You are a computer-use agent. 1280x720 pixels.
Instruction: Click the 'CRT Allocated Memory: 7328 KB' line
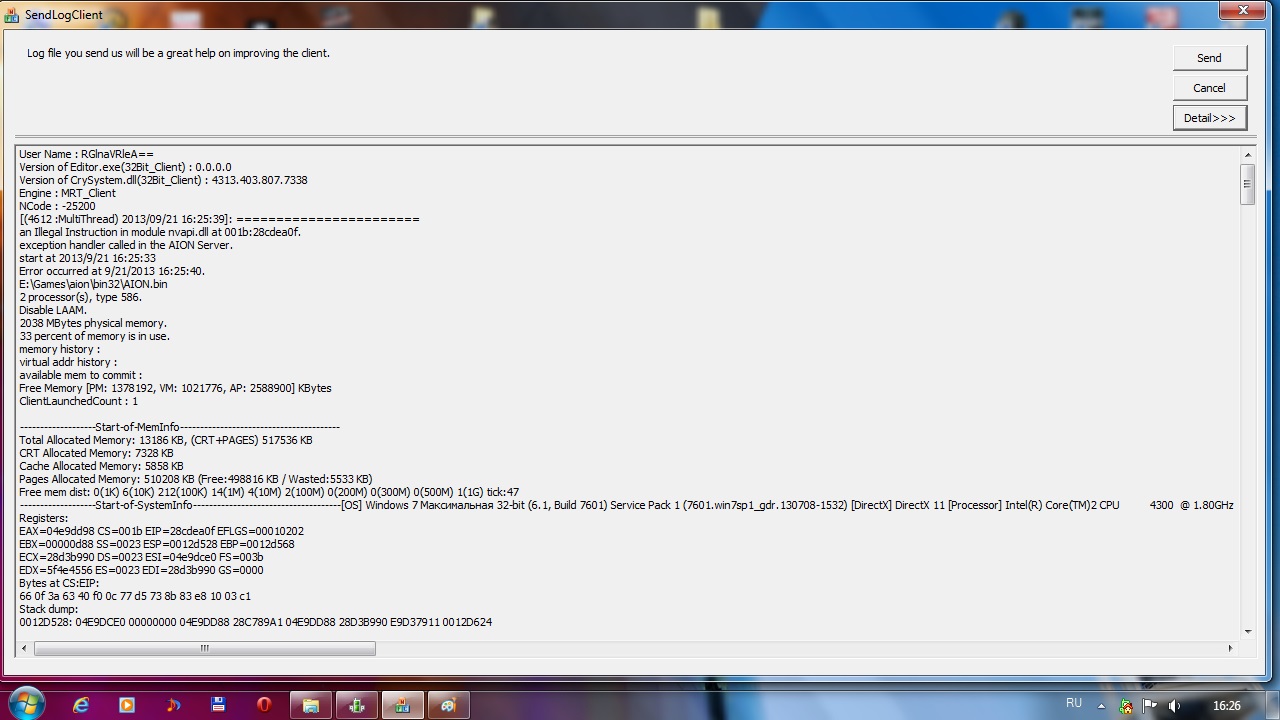[x=96, y=453]
